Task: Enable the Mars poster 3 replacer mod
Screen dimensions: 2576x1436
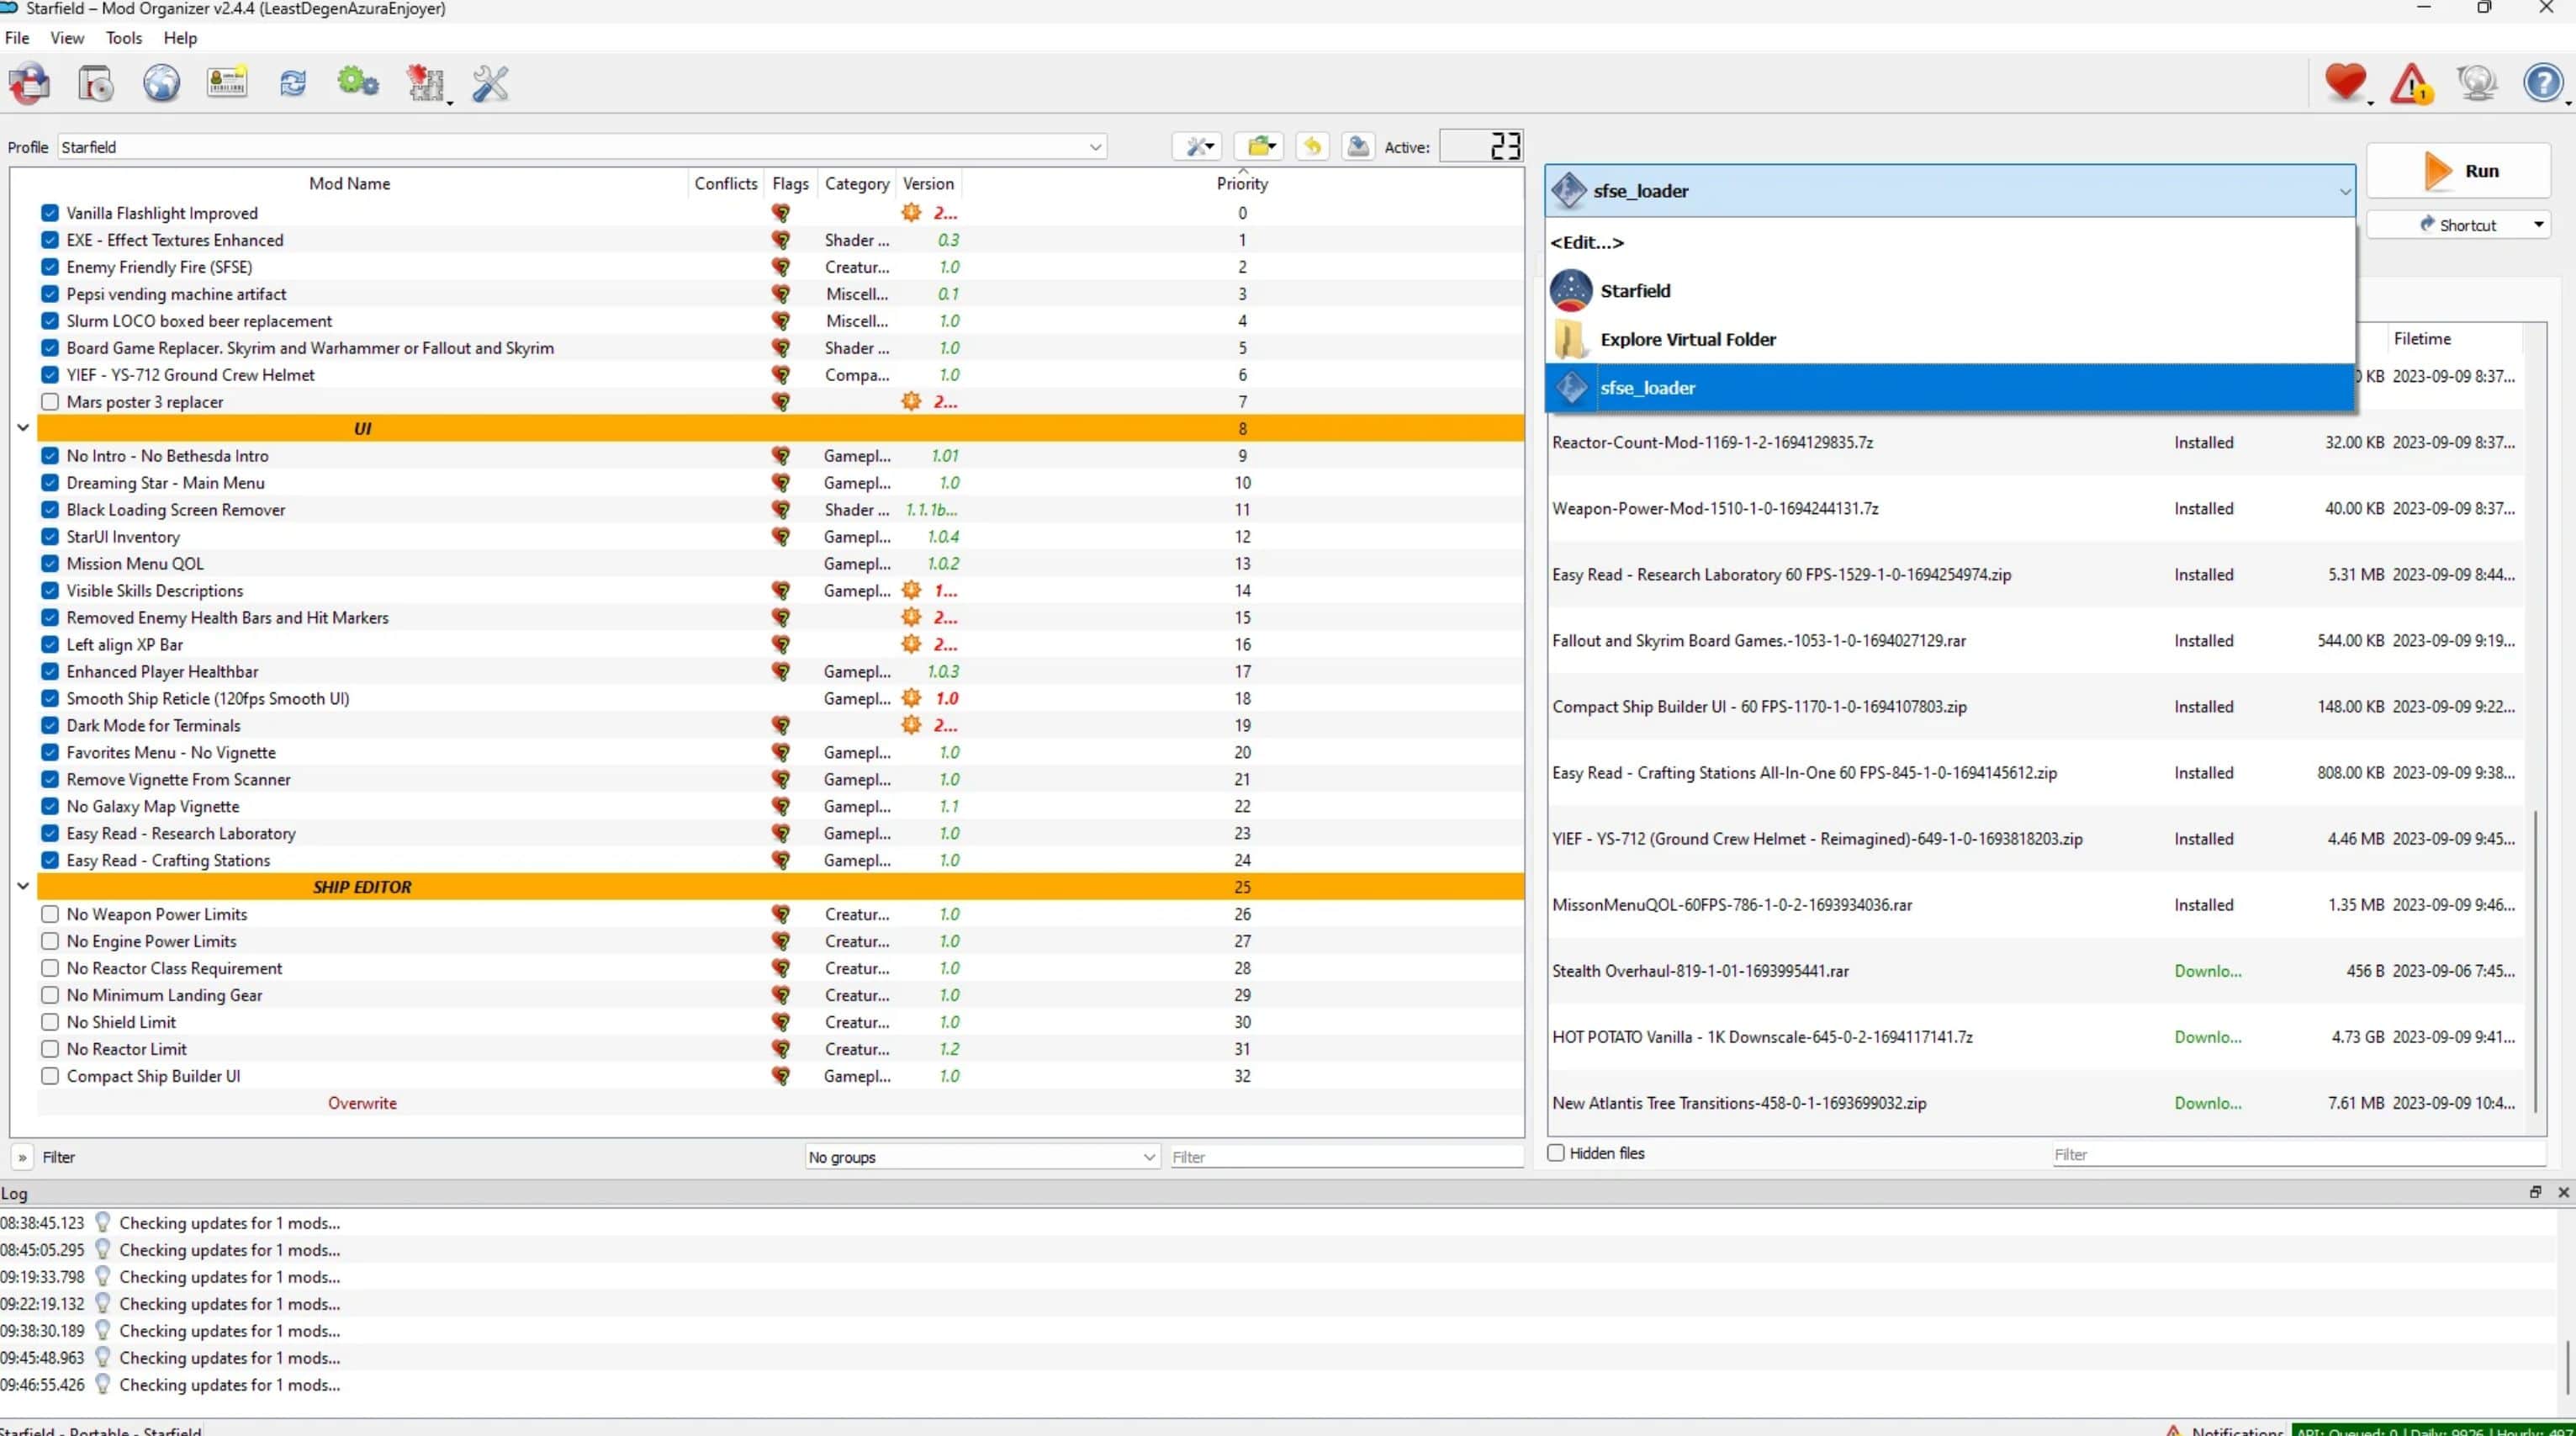Action: point(50,402)
